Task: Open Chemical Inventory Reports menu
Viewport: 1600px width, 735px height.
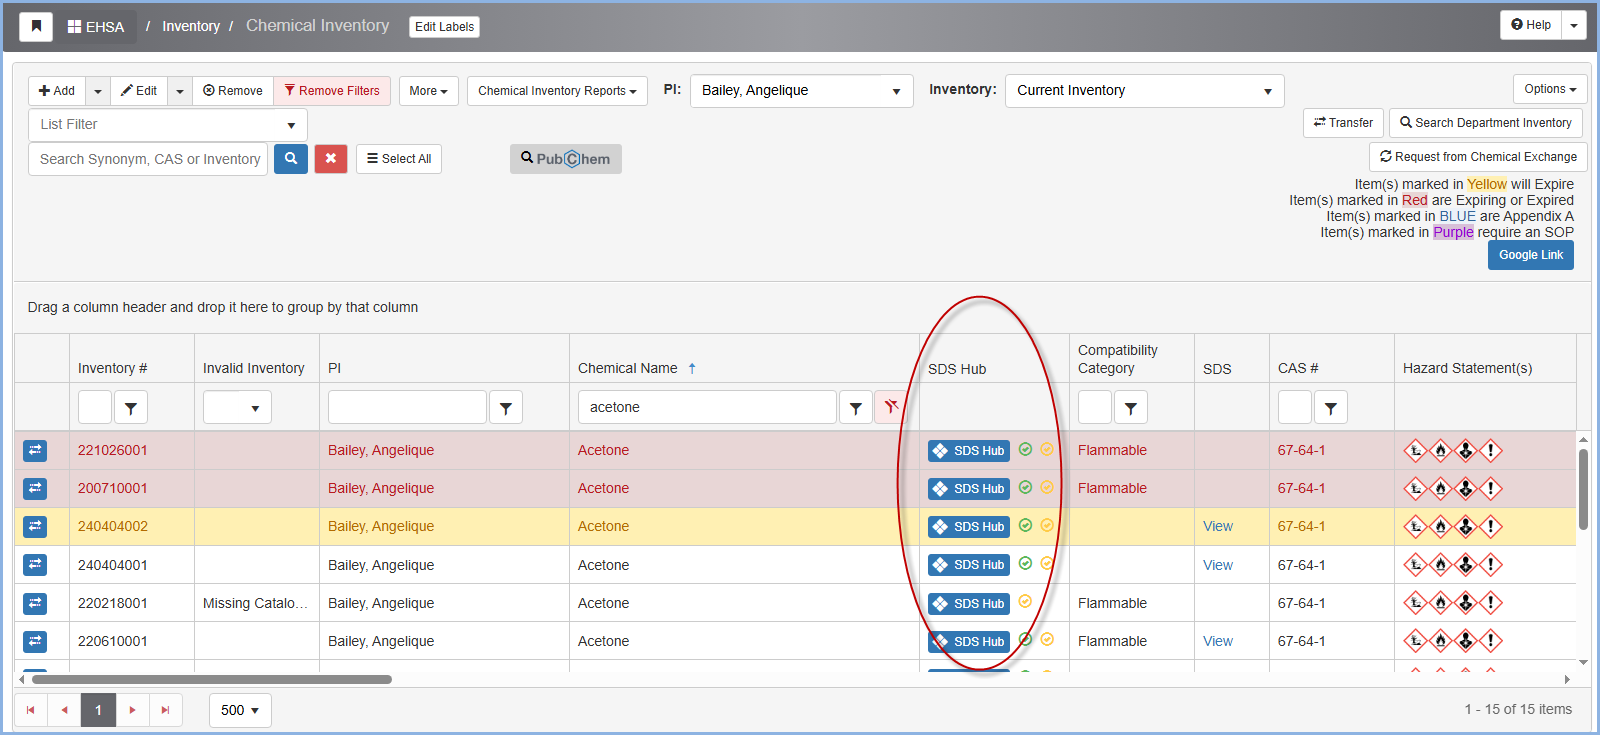Action: [557, 91]
